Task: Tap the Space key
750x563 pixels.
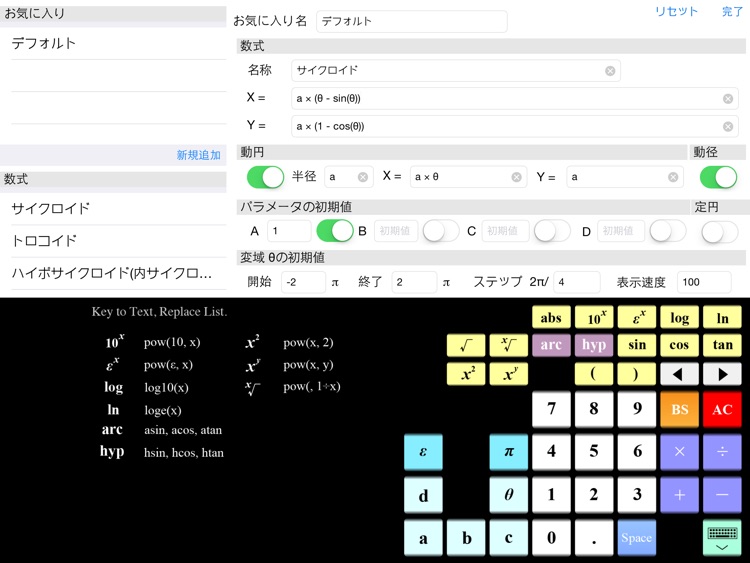Action: [637, 538]
